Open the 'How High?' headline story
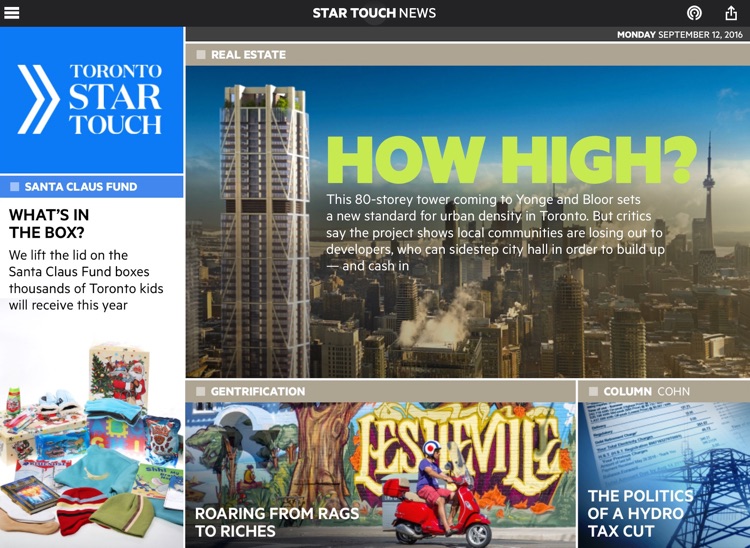This screenshot has height=548, width=750. (x=510, y=160)
